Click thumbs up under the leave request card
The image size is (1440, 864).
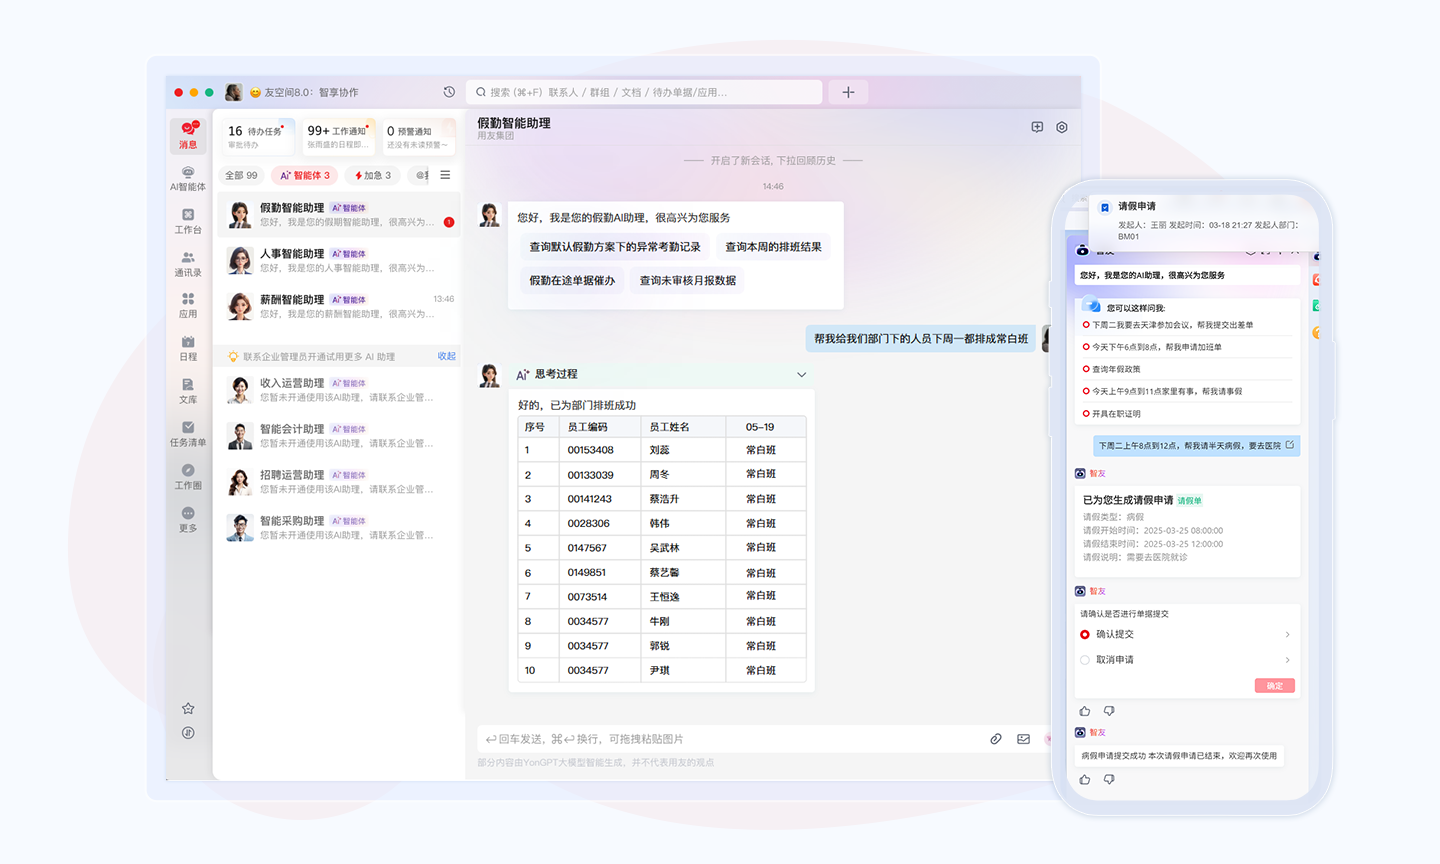pyautogui.click(x=1085, y=711)
